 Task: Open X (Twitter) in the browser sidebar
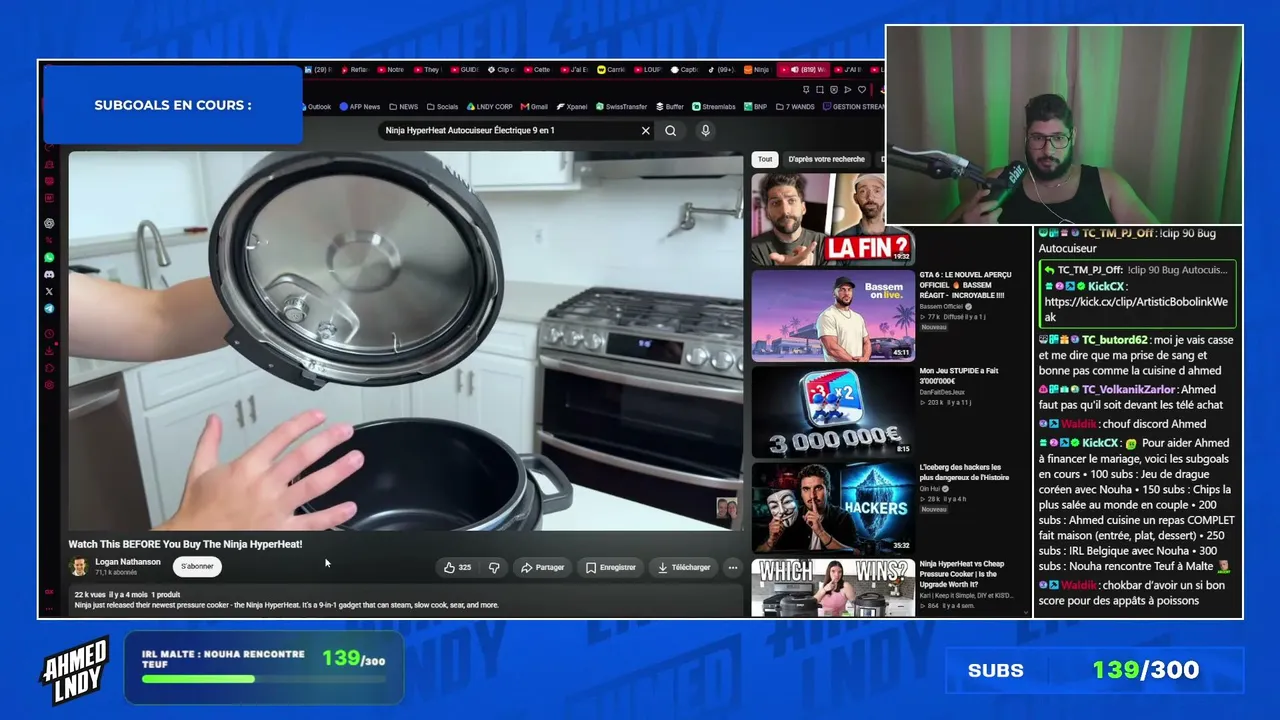point(49,291)
